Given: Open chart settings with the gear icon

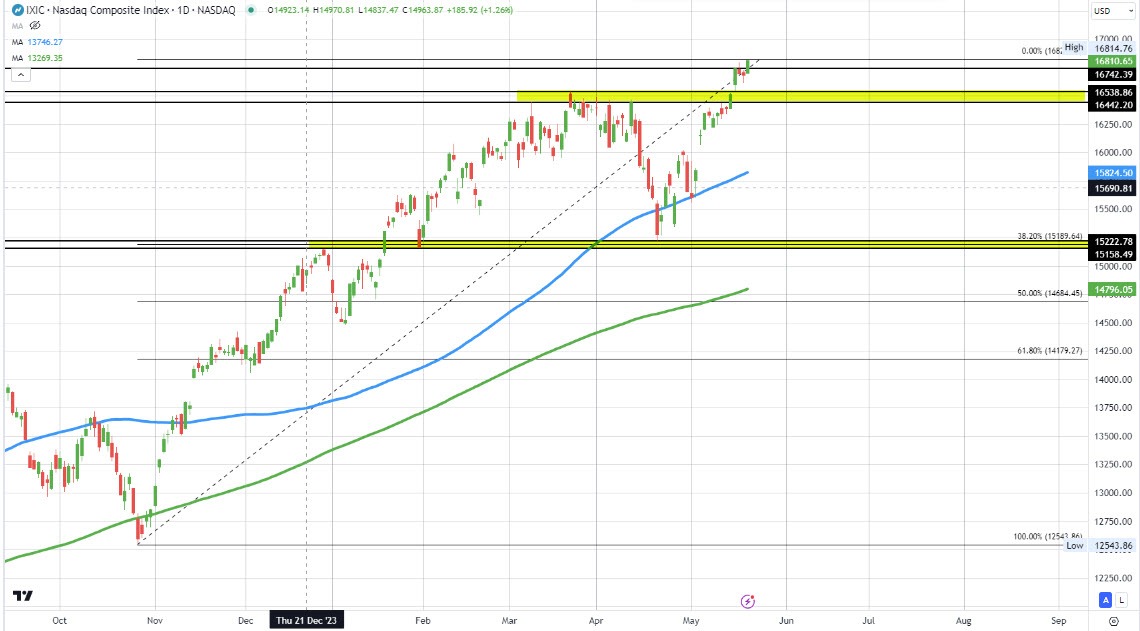Looking at the screenshot, I should tap(1114, 620).
